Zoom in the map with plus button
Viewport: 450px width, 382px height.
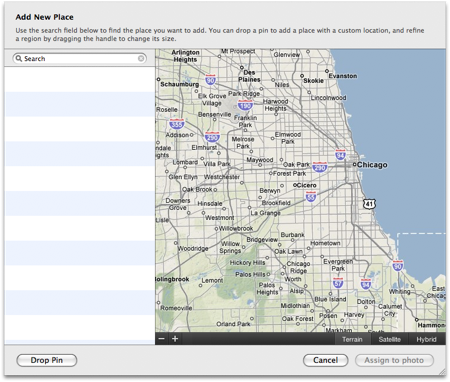point(175,339)
